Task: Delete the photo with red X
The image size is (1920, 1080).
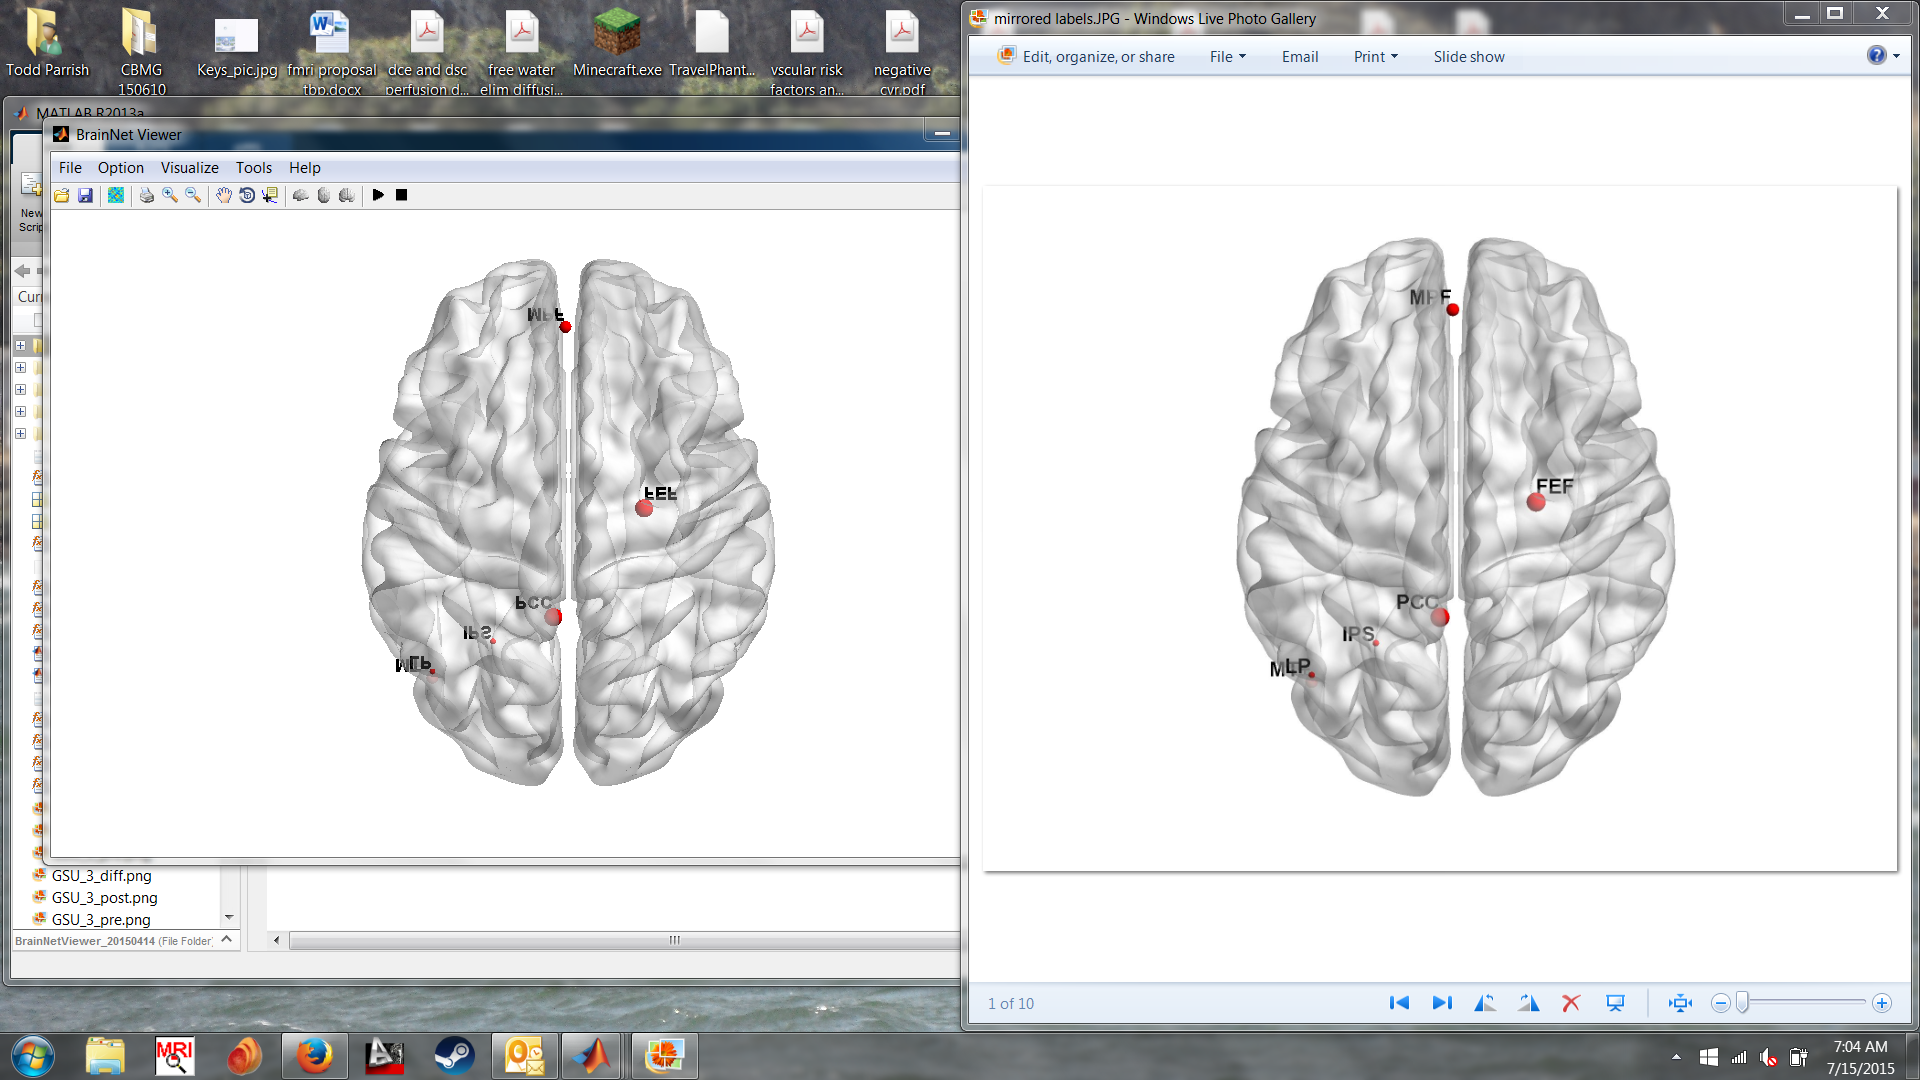Action: coord(1571,1003)
